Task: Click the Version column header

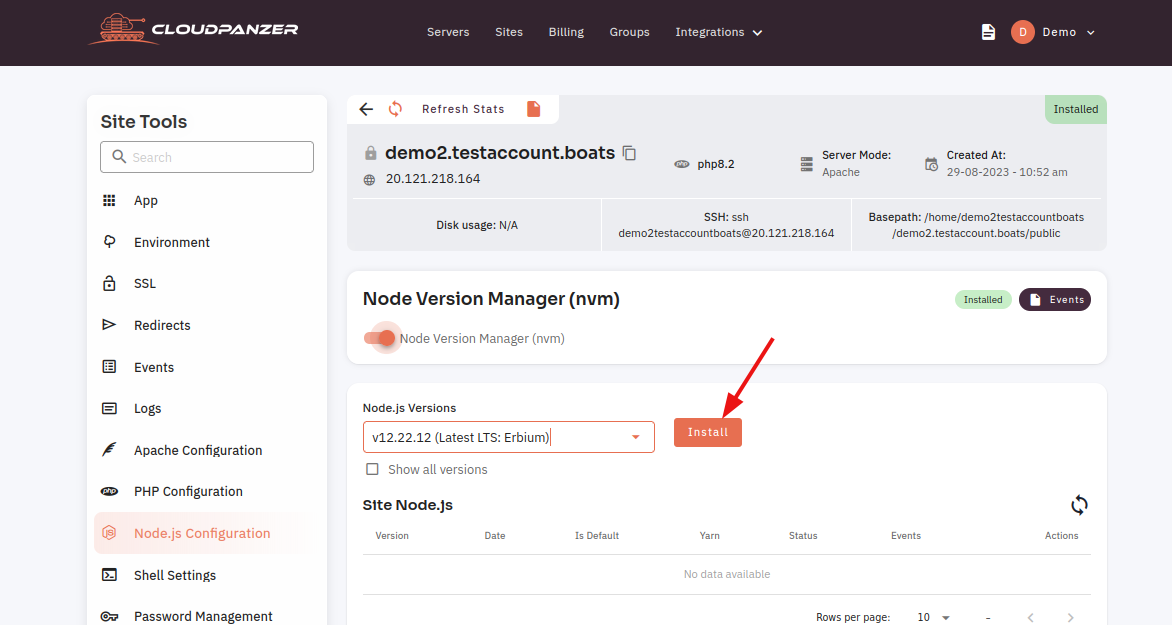Action: 392,536
